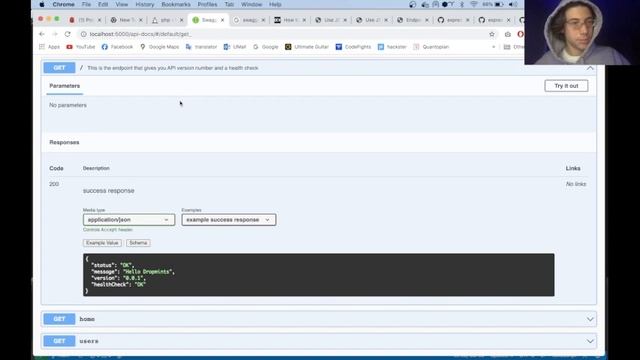
Task: Click the JSON example response code block
Action: [x=319, y=275]
